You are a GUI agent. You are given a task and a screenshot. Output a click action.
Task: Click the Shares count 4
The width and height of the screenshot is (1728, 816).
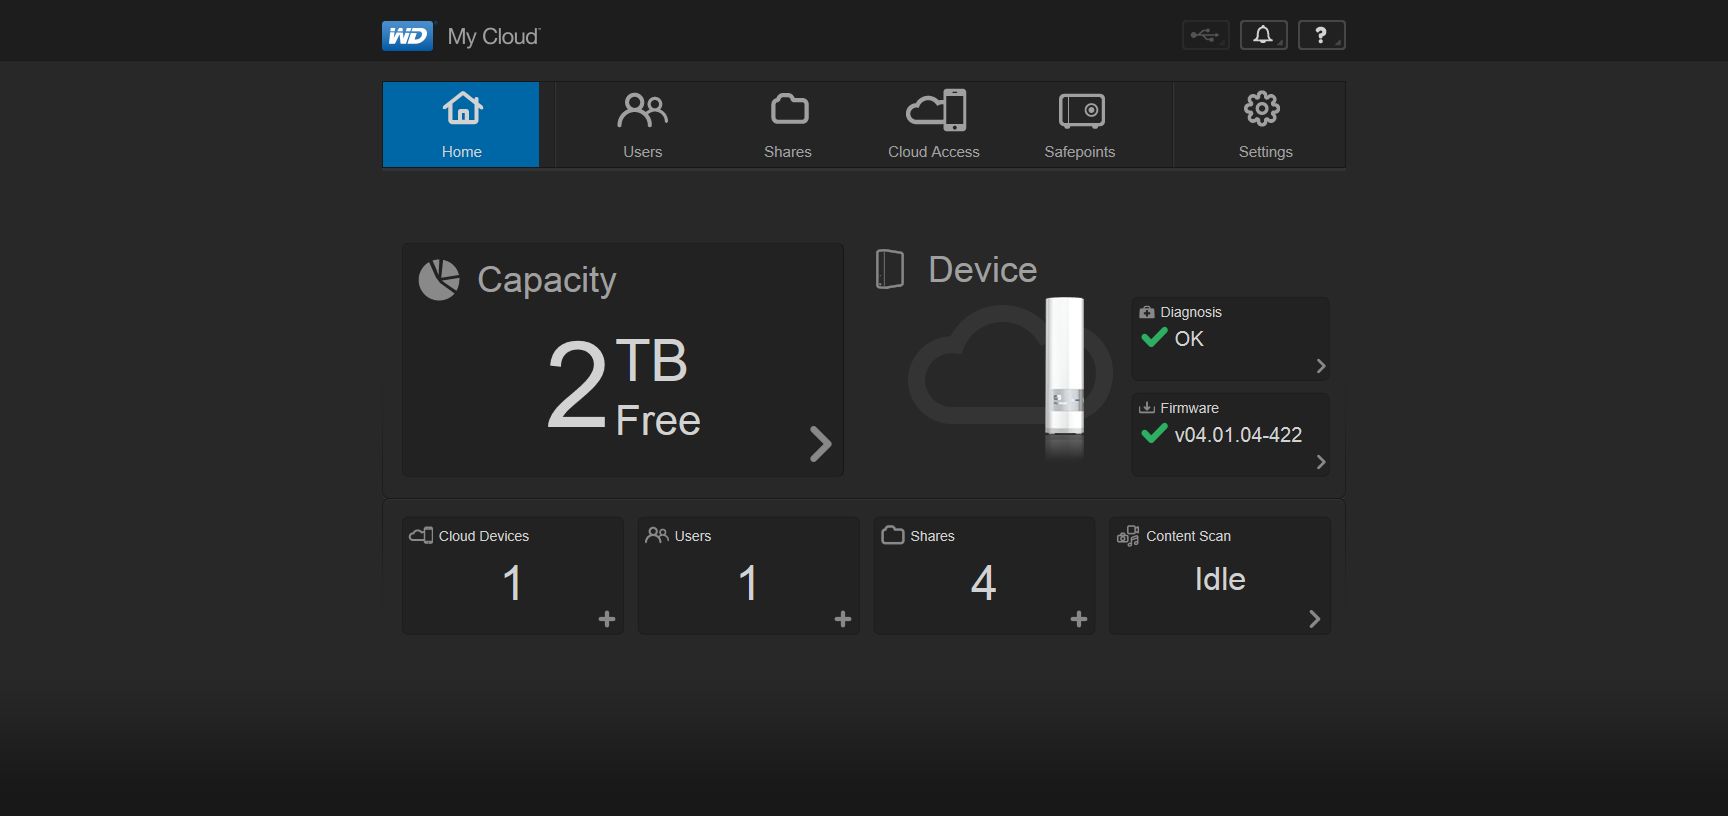[984, 583]
